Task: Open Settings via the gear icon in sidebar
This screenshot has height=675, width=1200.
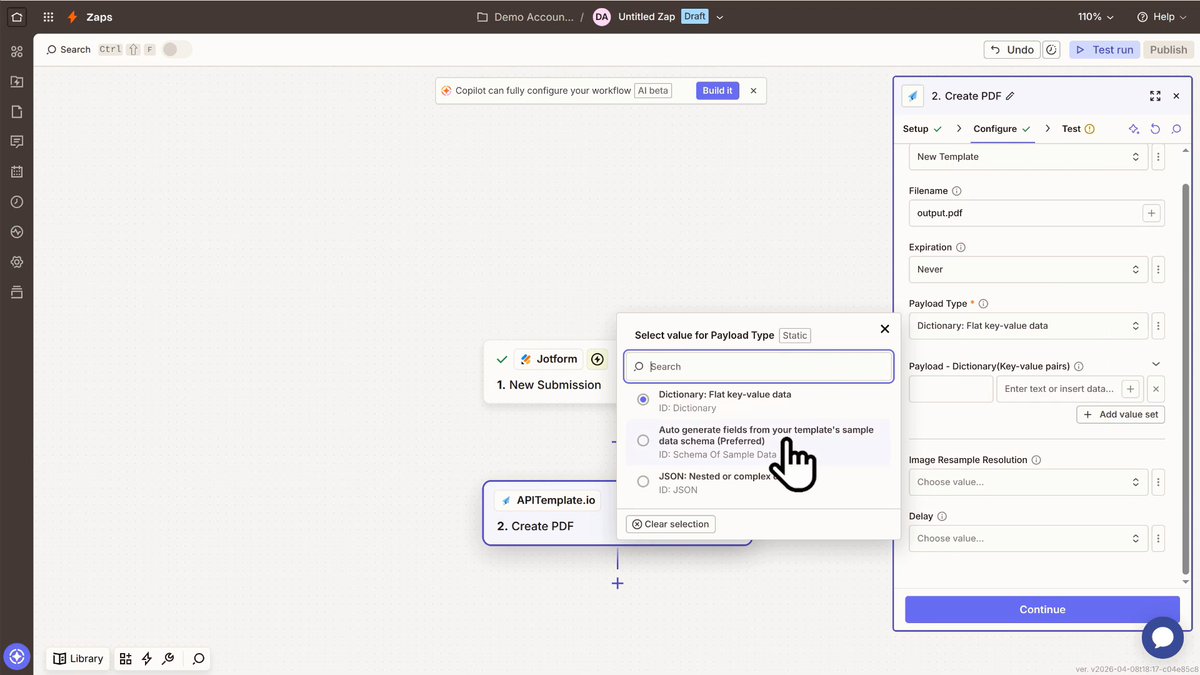Action: (x=16, y=262)
